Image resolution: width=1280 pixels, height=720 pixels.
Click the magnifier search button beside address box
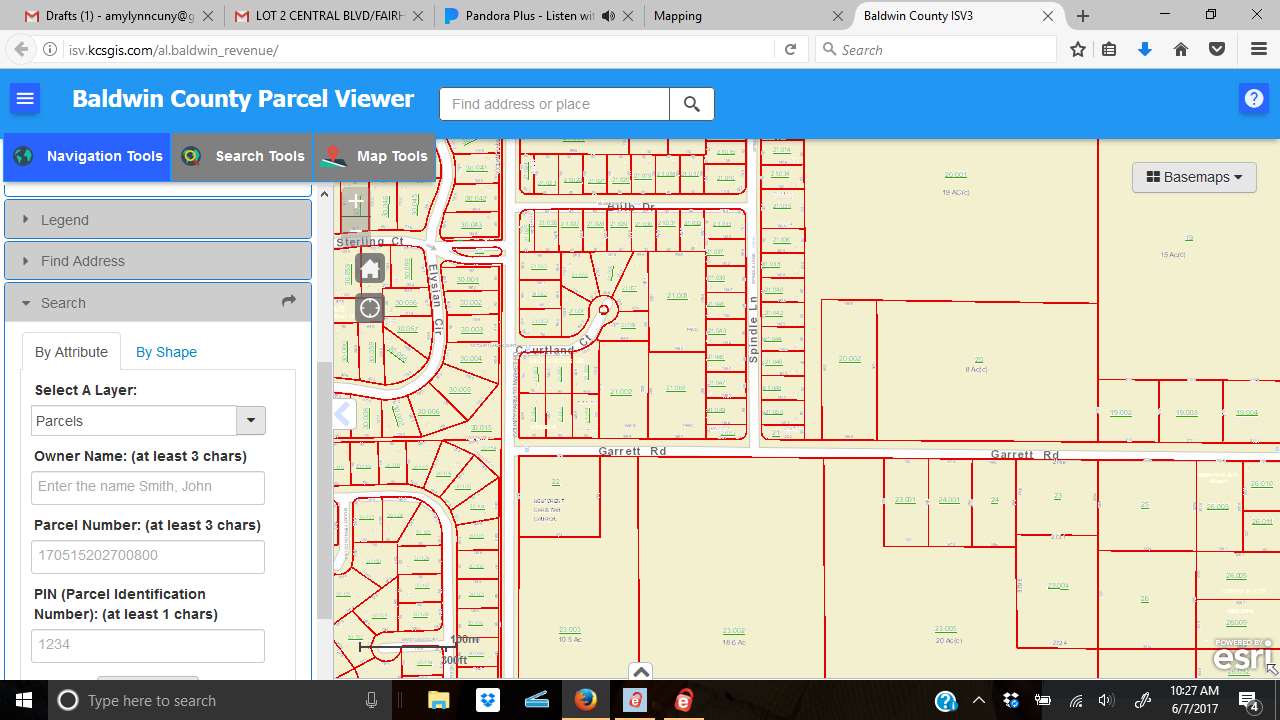(692, 104)
